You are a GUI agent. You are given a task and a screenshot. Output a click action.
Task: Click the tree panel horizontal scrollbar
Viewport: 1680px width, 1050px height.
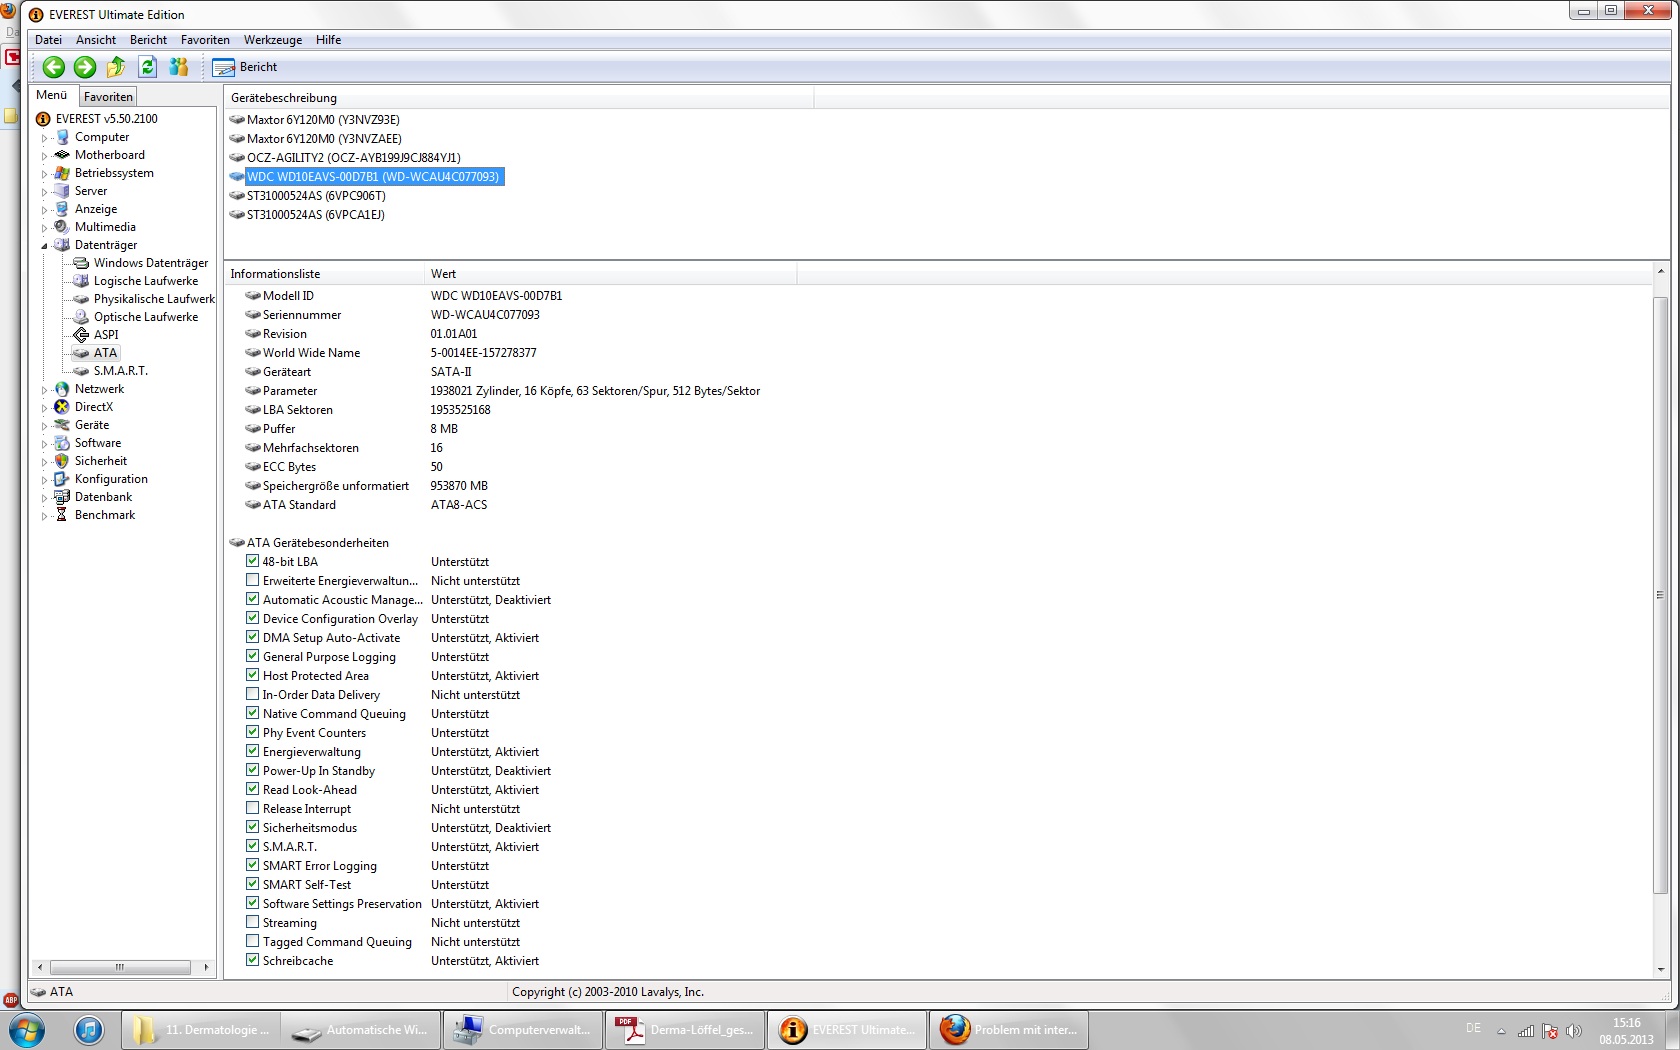click(121, 967)
